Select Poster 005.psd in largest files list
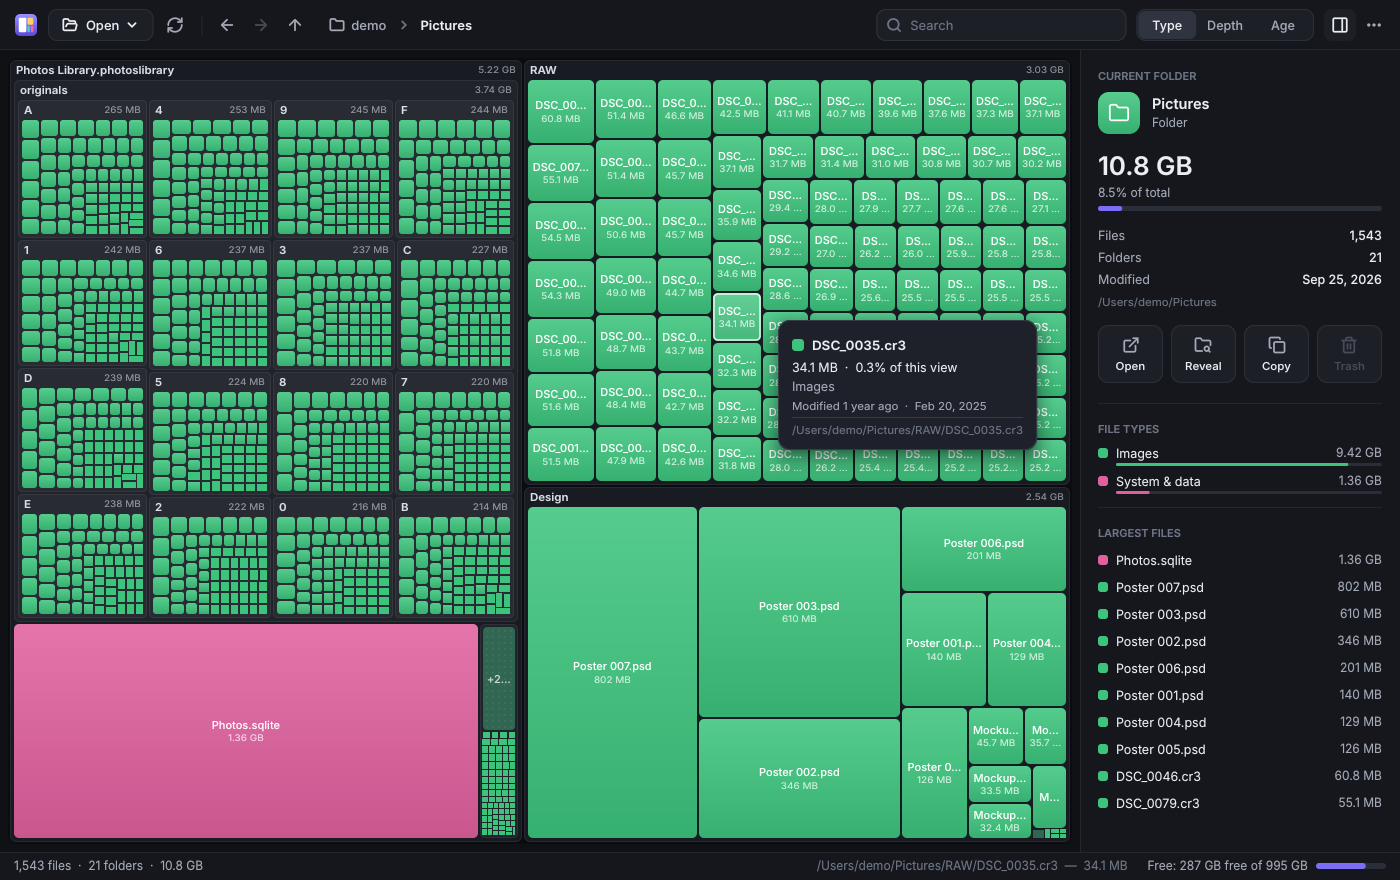The height and width of the screenshot is (880, 1400). coord(1240,749)
